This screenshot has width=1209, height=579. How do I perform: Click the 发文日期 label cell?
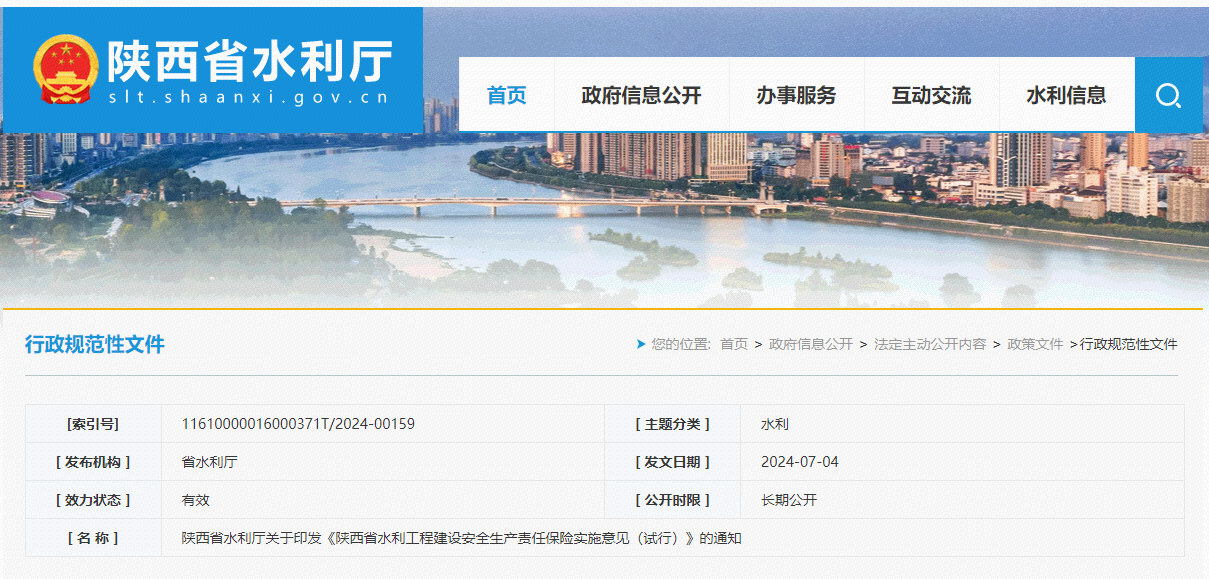pos(672,462)
